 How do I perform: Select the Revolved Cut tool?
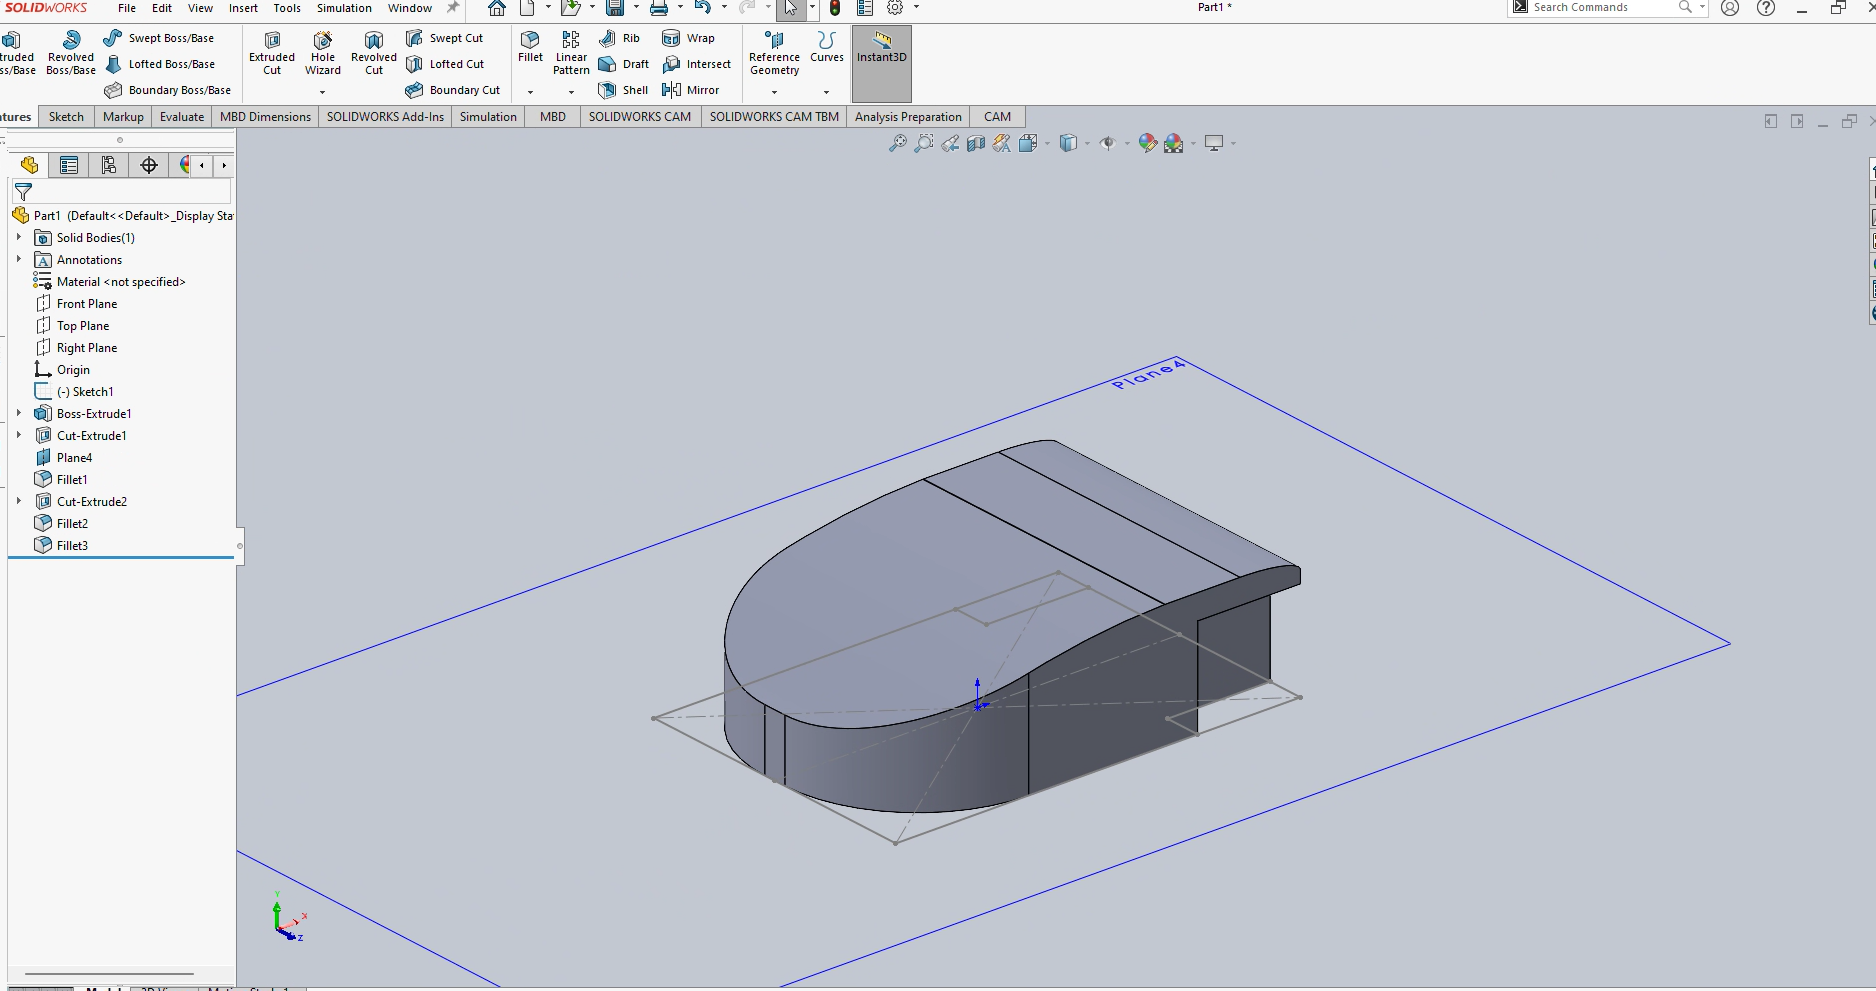tap(374, 52)
